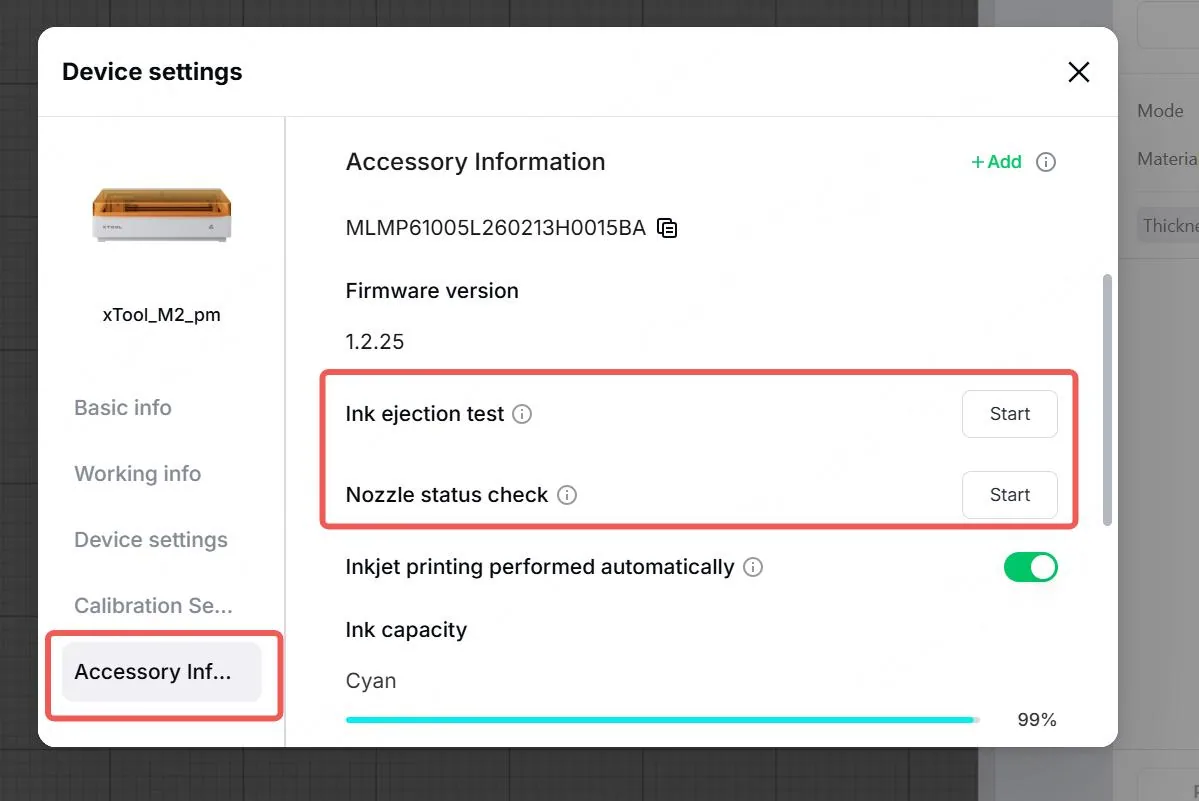1199x801 pixels.
Task: Show Ink ejection test info tooltip
Action: pyautogui.click(x=522, y=414)
